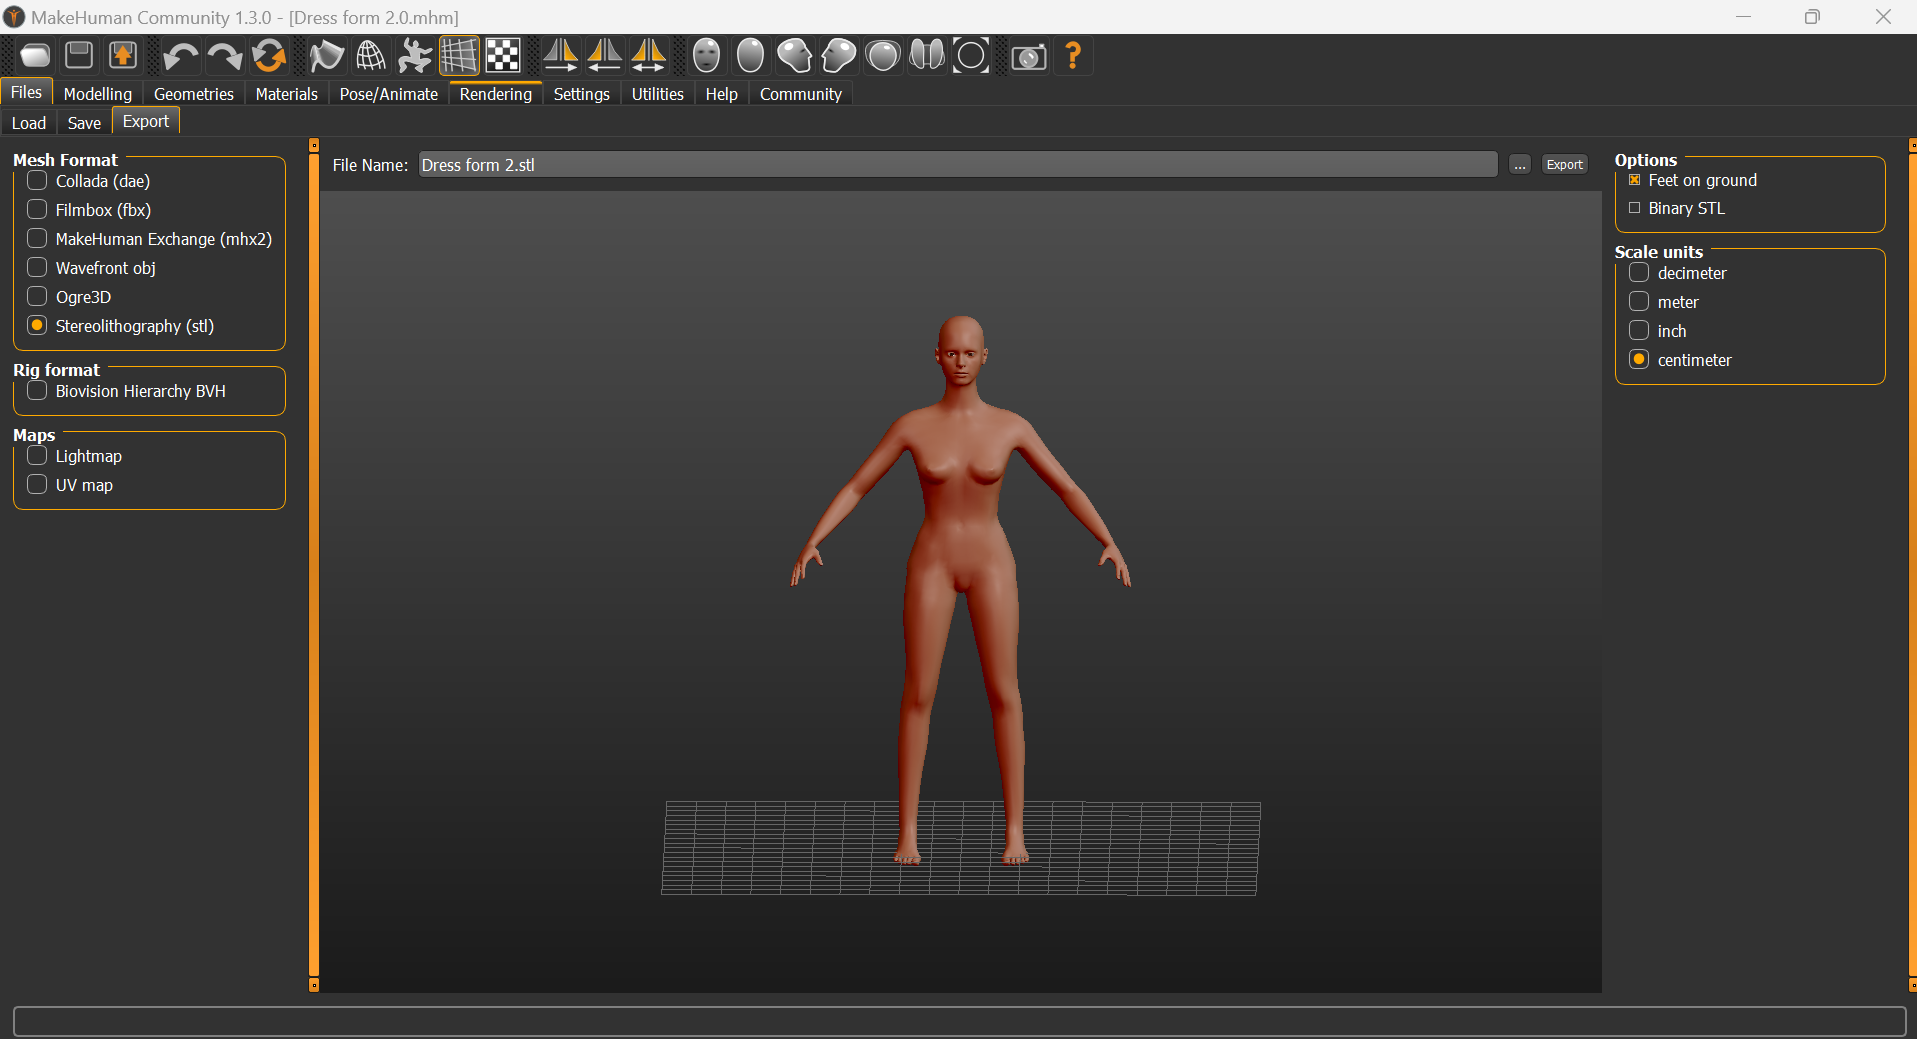Toggle the Pose stick figure icon

point(415,56)
